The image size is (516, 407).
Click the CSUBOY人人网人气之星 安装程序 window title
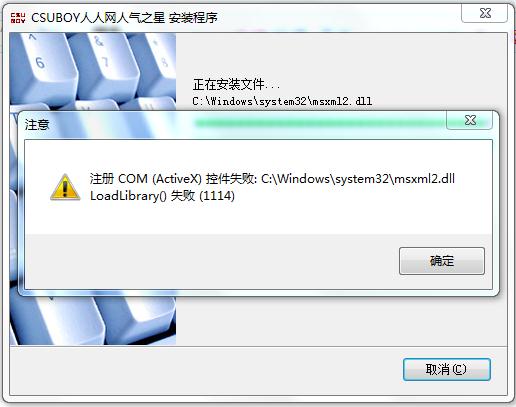[x=124, y=18]
